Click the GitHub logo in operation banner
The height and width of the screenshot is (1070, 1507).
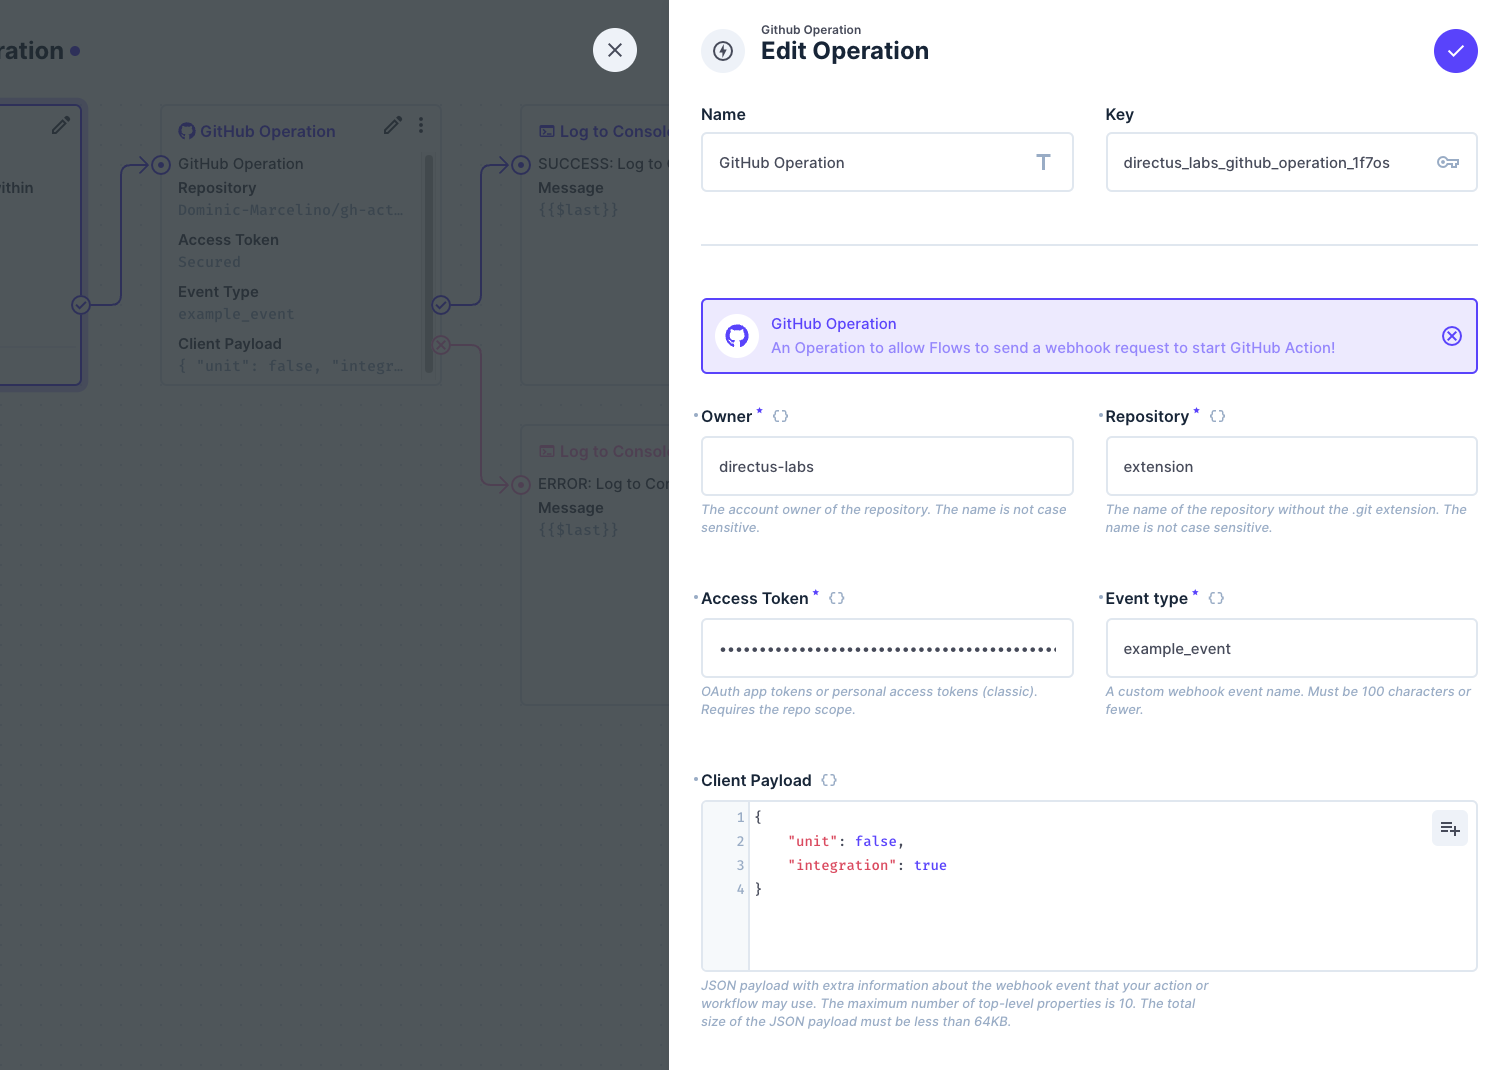(737, 336)
